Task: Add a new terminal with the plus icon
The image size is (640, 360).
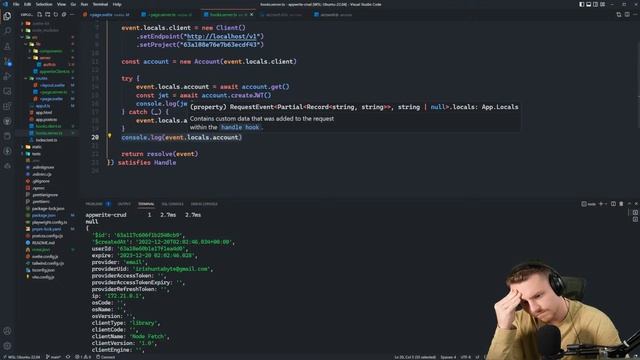Action: (600, 204)
